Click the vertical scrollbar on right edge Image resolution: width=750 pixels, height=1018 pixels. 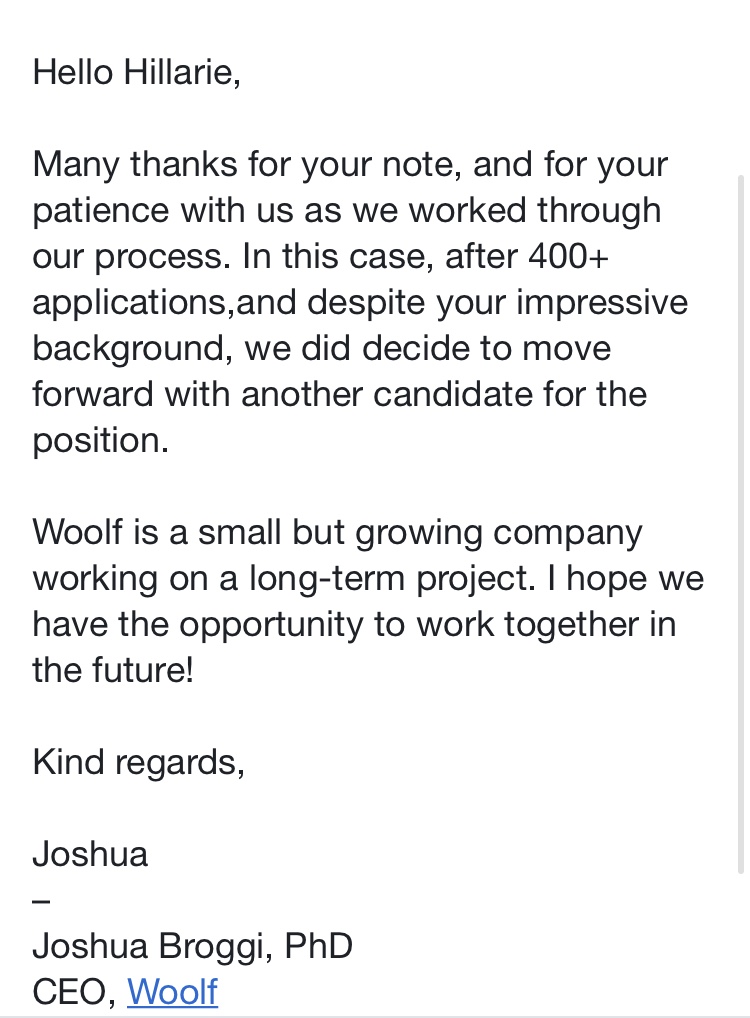[741, 520]
